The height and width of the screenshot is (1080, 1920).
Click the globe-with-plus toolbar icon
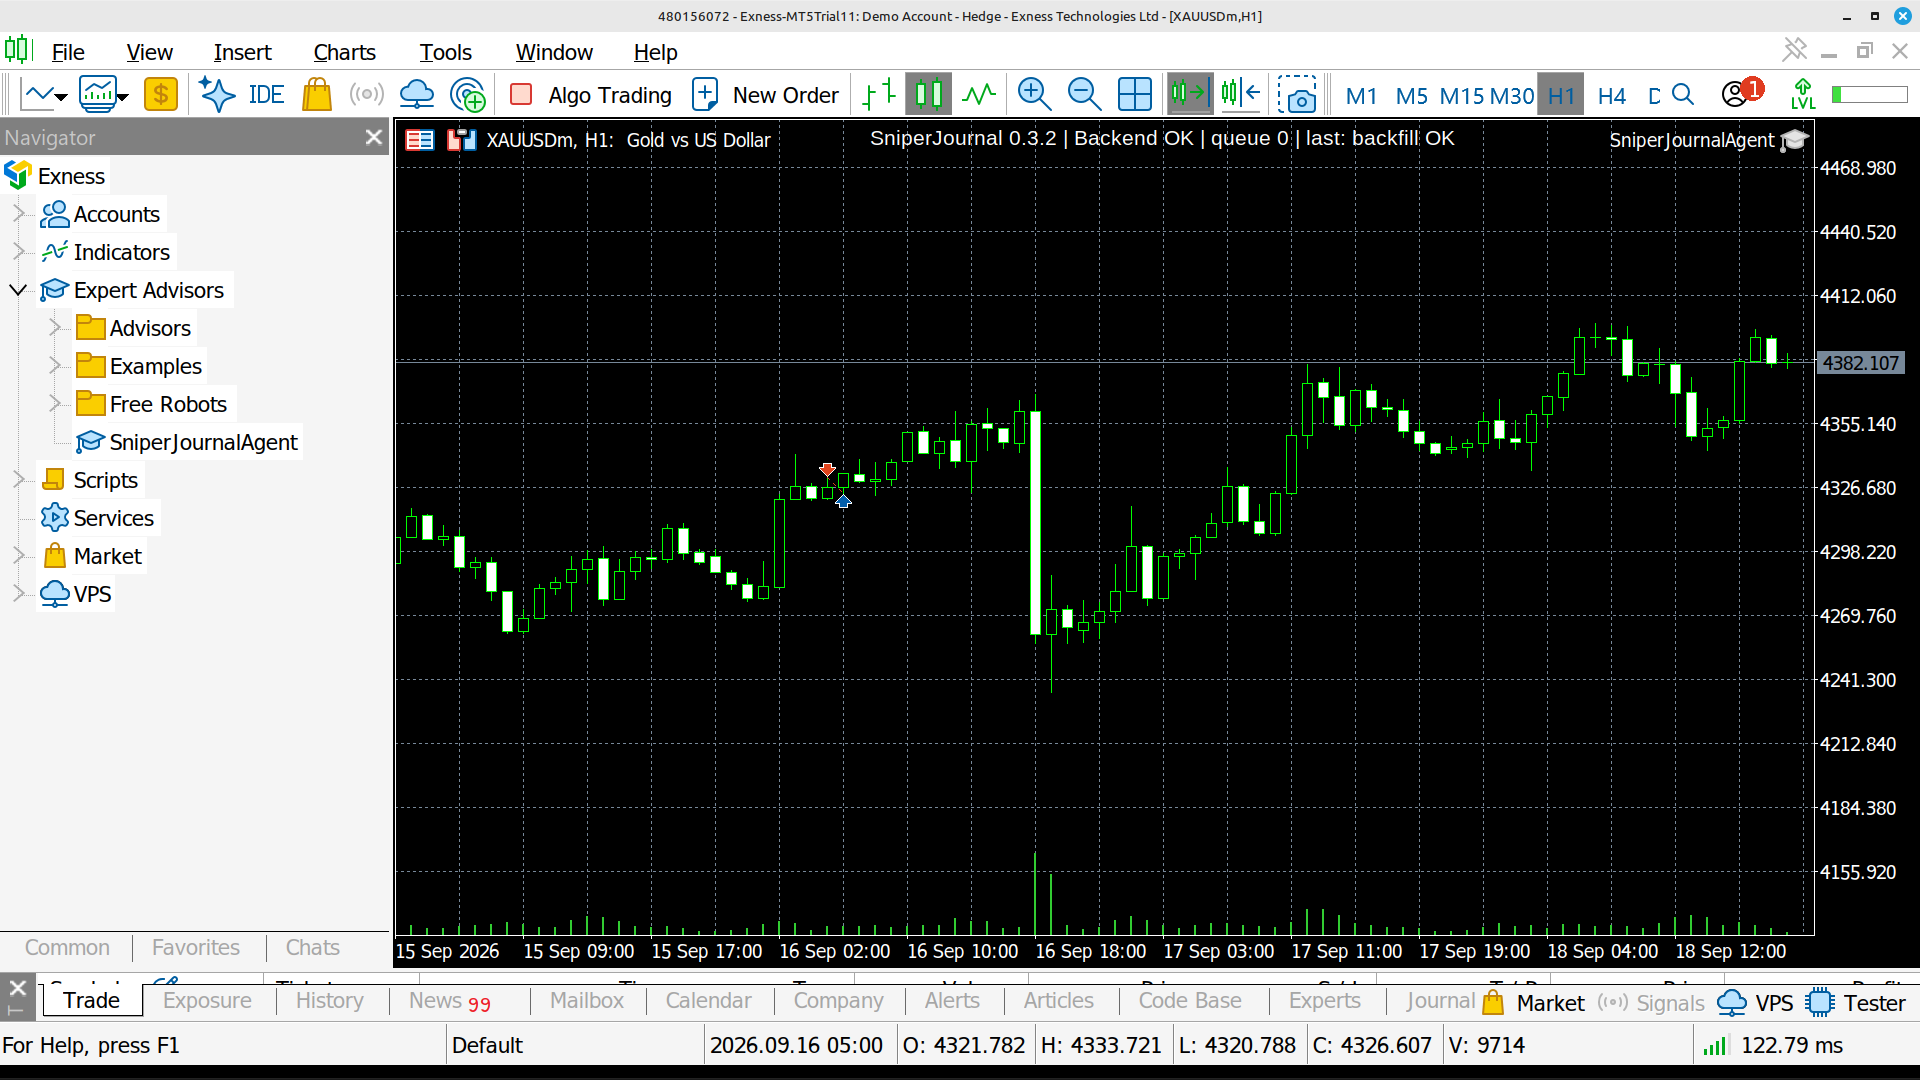point(468,95)
